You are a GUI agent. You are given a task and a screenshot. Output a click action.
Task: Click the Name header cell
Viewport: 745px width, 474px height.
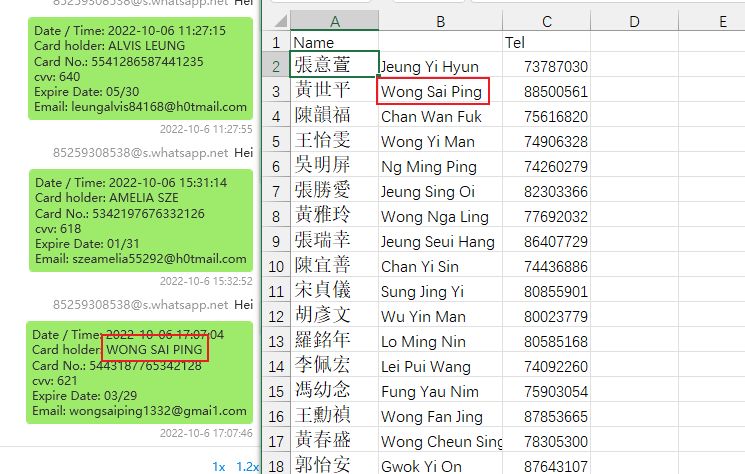pyautogui.click(x=334, y=43)
